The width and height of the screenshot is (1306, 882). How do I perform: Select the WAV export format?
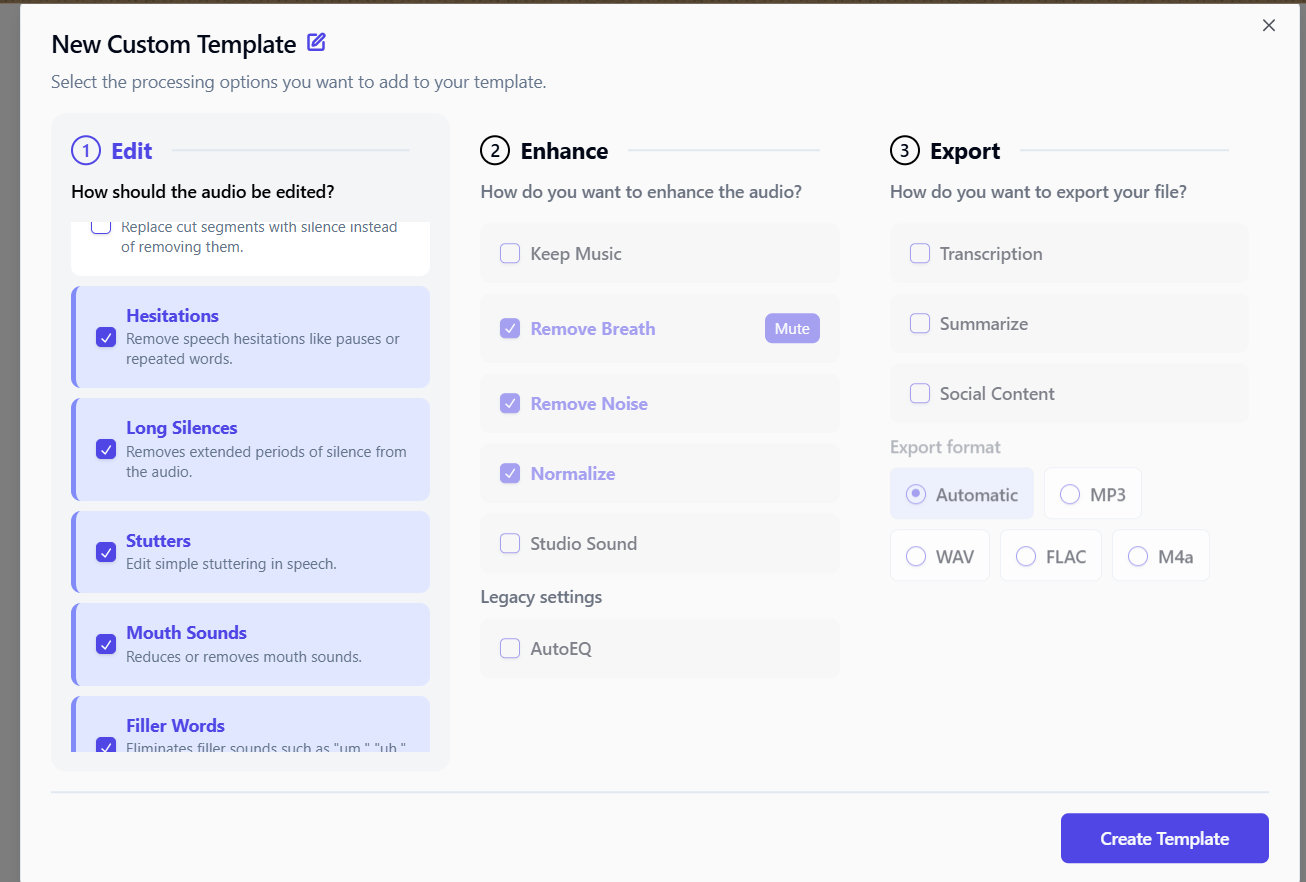940,556
